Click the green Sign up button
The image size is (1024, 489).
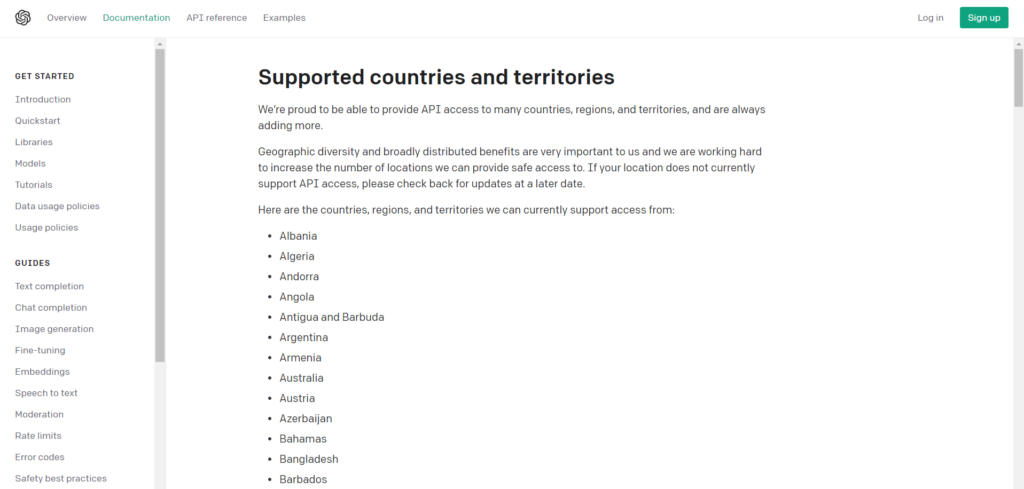[x=984, y=18]
